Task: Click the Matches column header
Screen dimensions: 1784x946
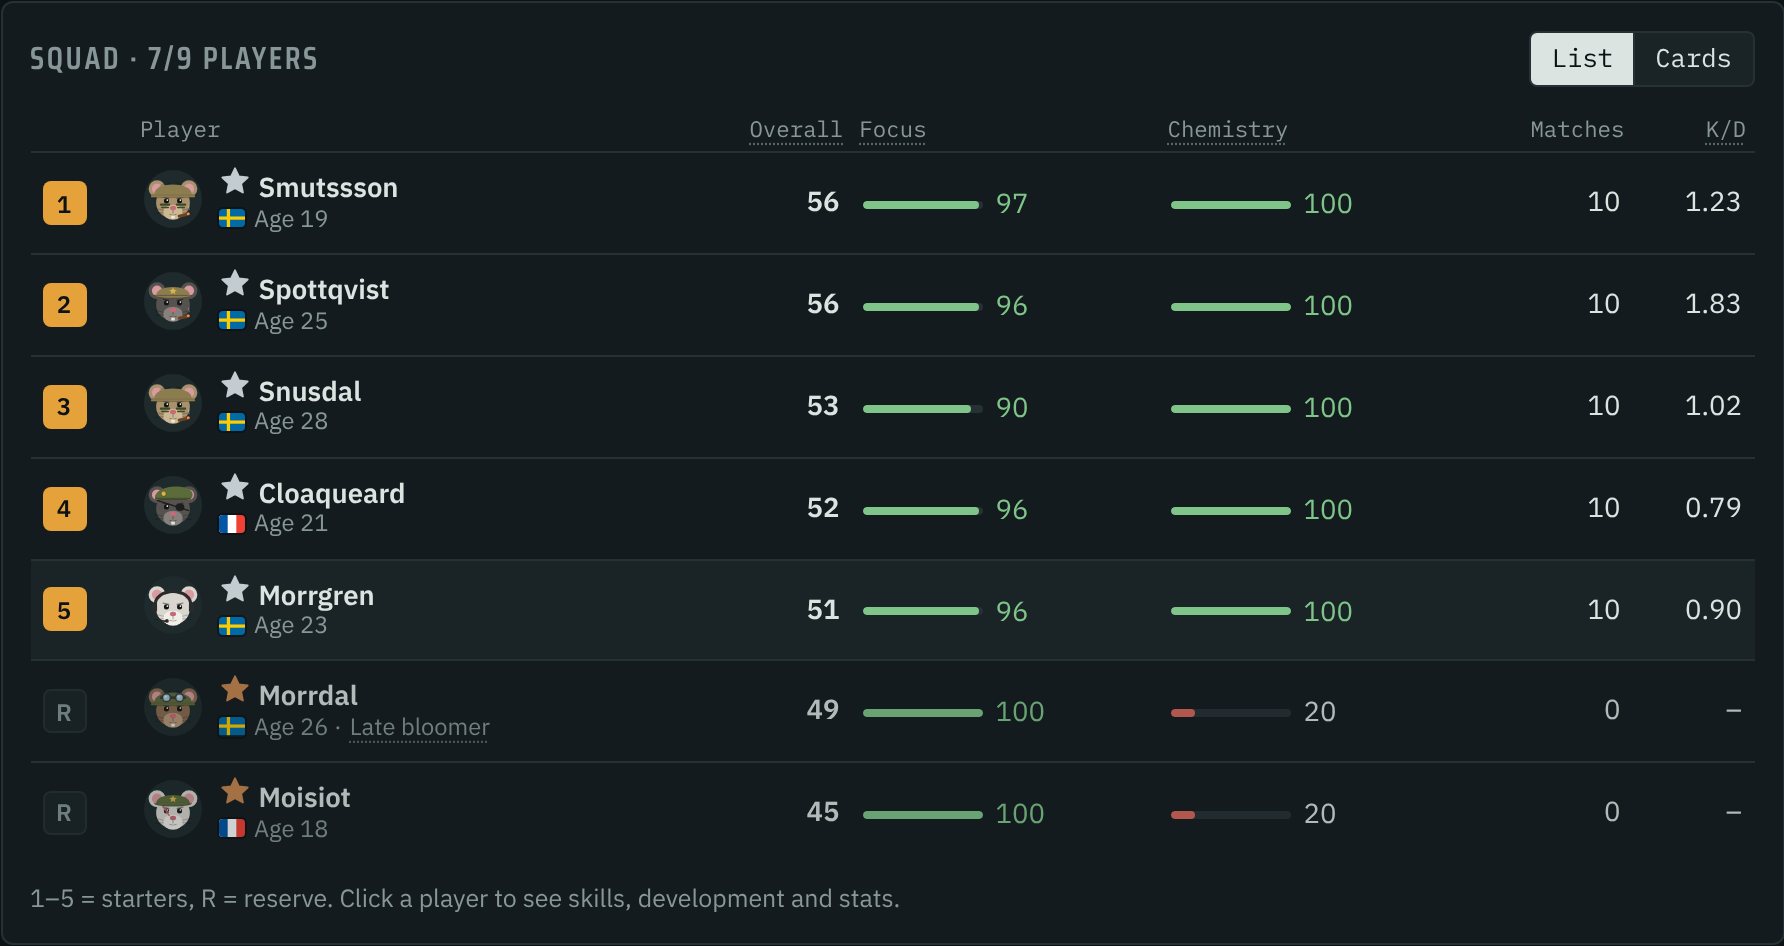Action: [1577, 130]
